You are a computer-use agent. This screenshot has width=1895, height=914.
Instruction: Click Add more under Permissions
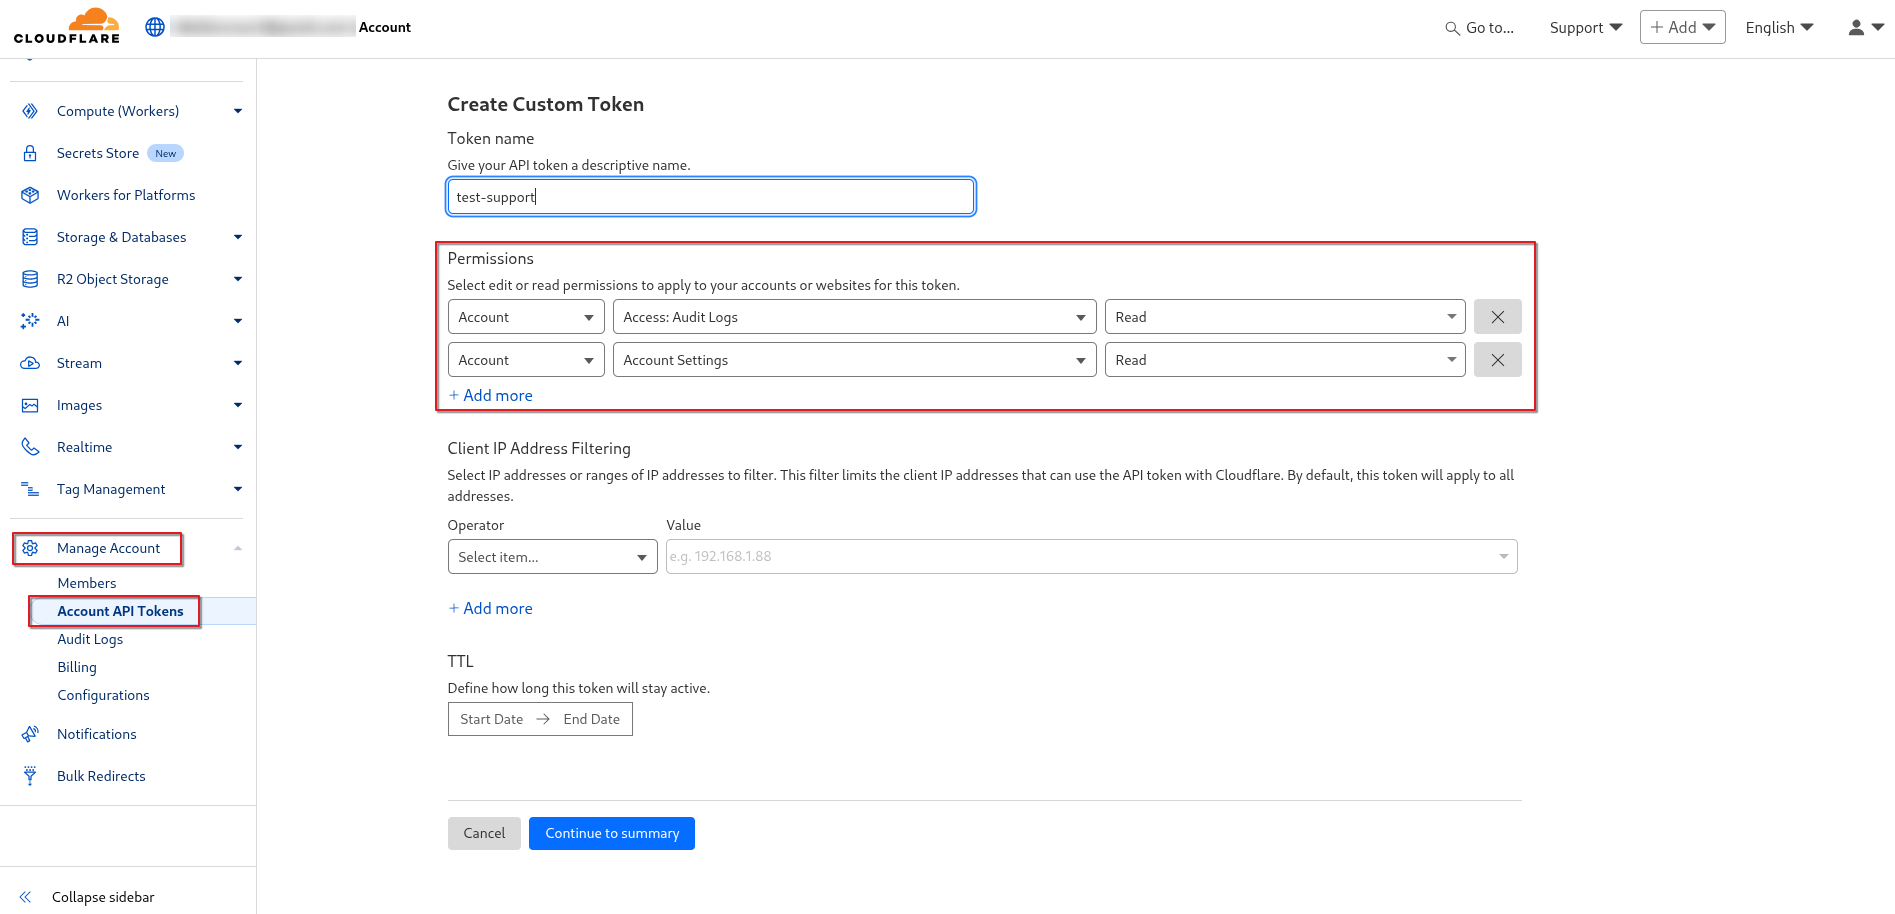490,396
